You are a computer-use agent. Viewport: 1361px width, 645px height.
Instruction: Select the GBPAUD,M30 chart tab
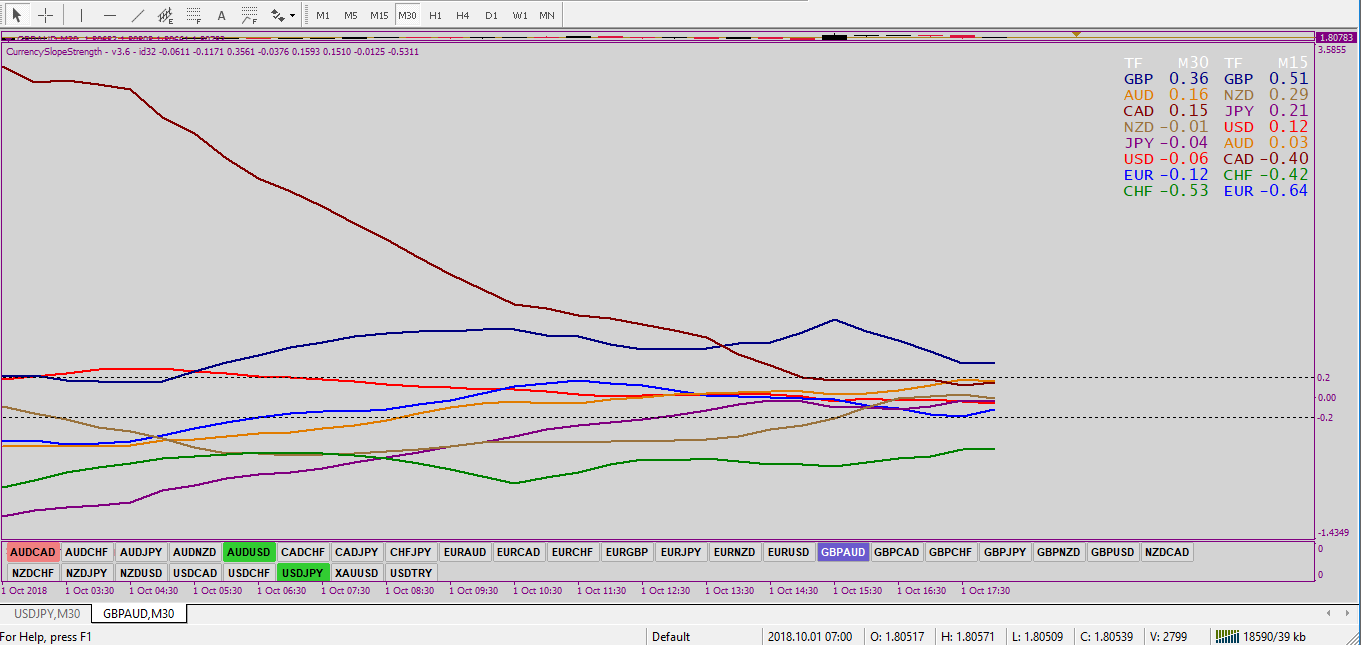click(138, 614)
